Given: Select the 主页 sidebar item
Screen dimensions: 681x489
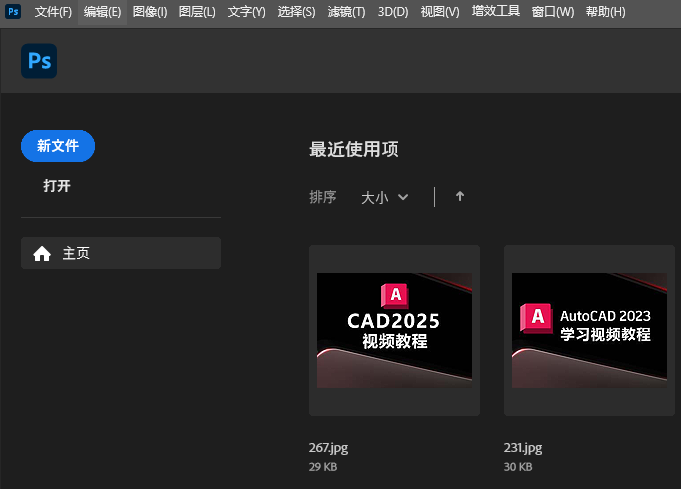Looking at the screenshot, I should click(121, 253).
